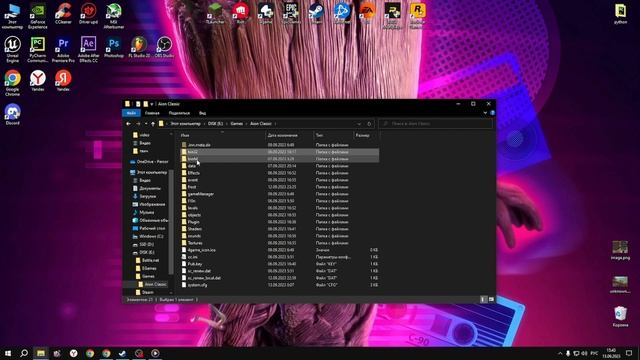Open taskbar search magnifier
This screenshot has height=360, width=640.
pos(24,353)
